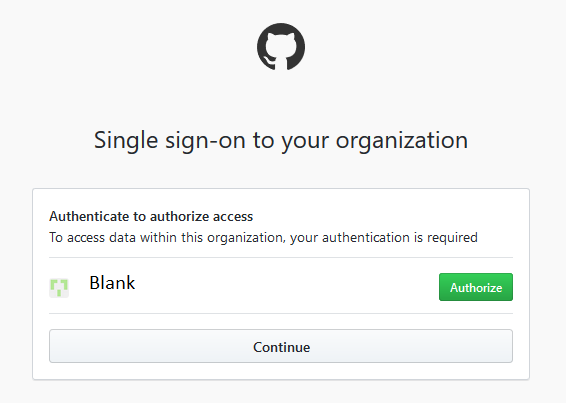
Task: Click the bold card header about authorizing access
Action: (151, 216)
